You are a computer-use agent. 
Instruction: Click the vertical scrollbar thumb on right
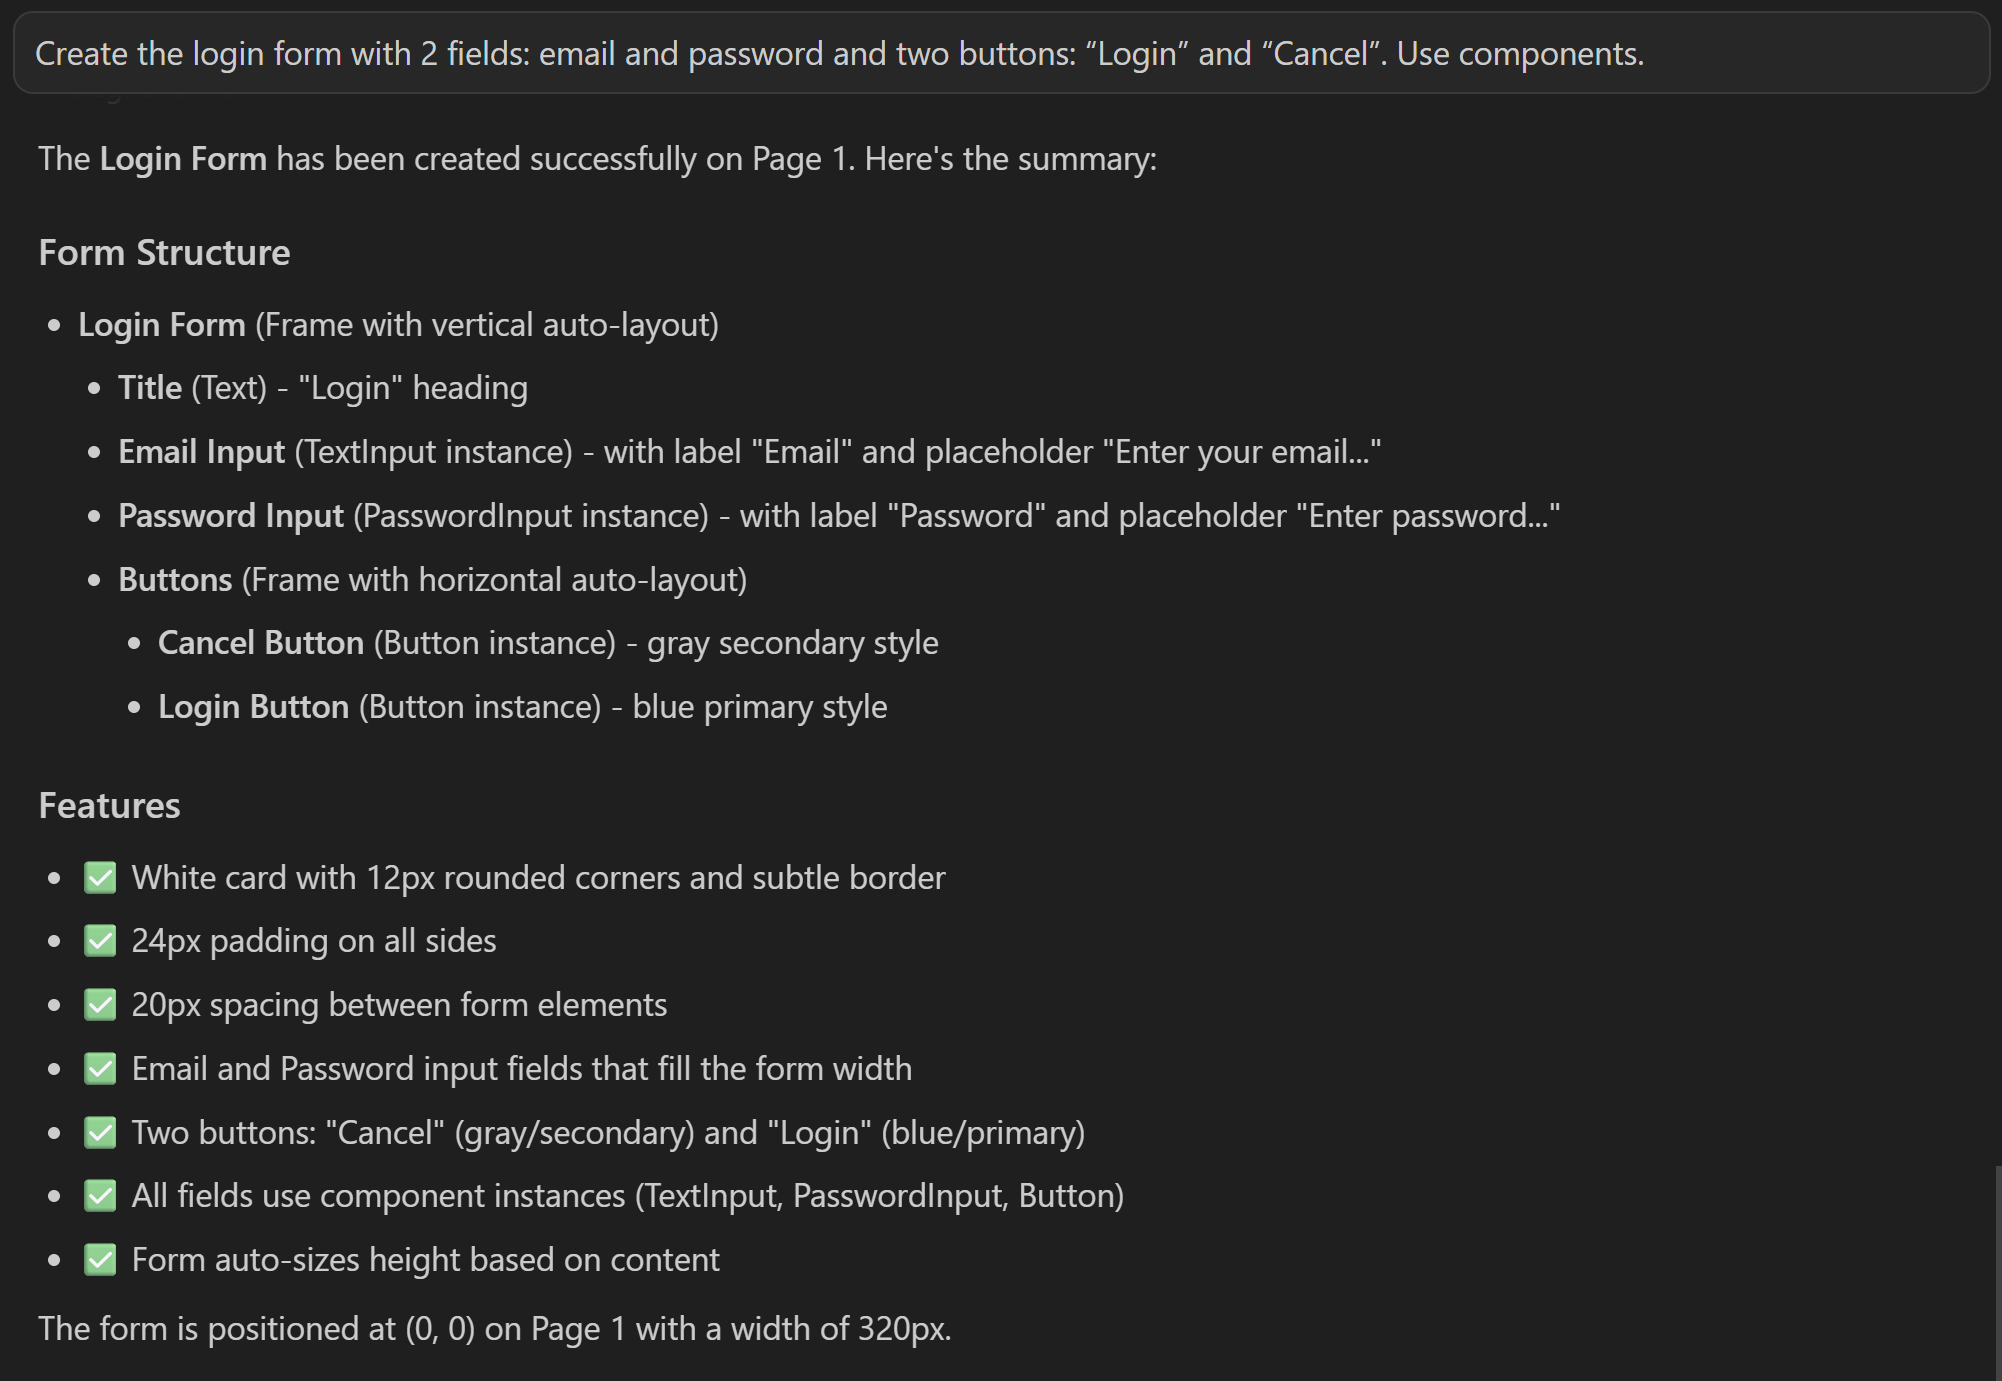tap(1997, 1270)
